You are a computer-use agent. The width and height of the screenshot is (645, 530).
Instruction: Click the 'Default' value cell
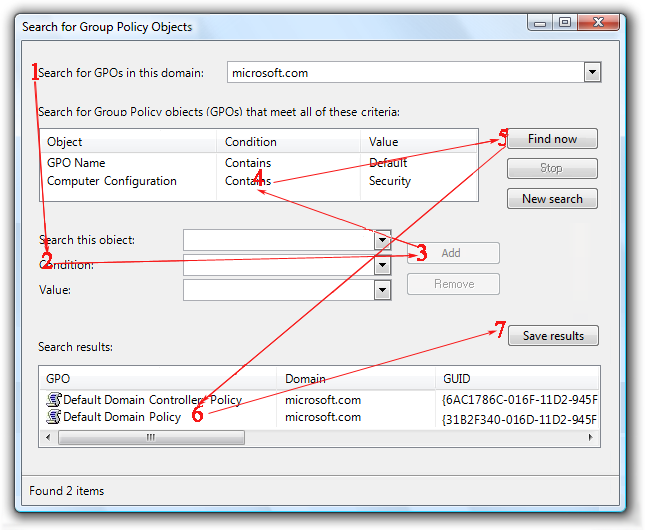[x=388, y=163]
